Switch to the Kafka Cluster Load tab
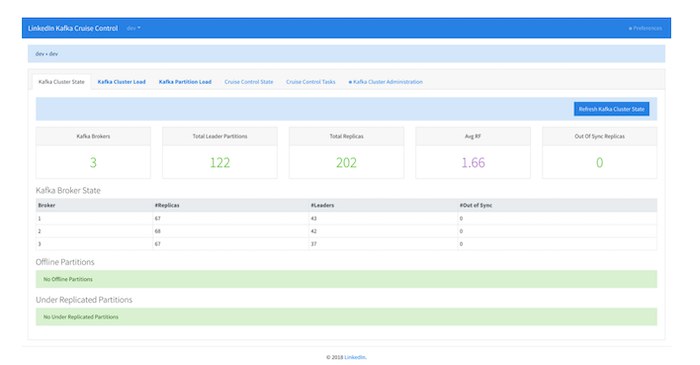The image size is (700, 365). 121,82
